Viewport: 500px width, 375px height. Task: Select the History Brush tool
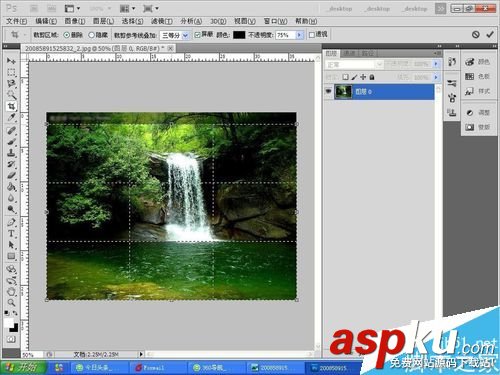coord(11,164)
